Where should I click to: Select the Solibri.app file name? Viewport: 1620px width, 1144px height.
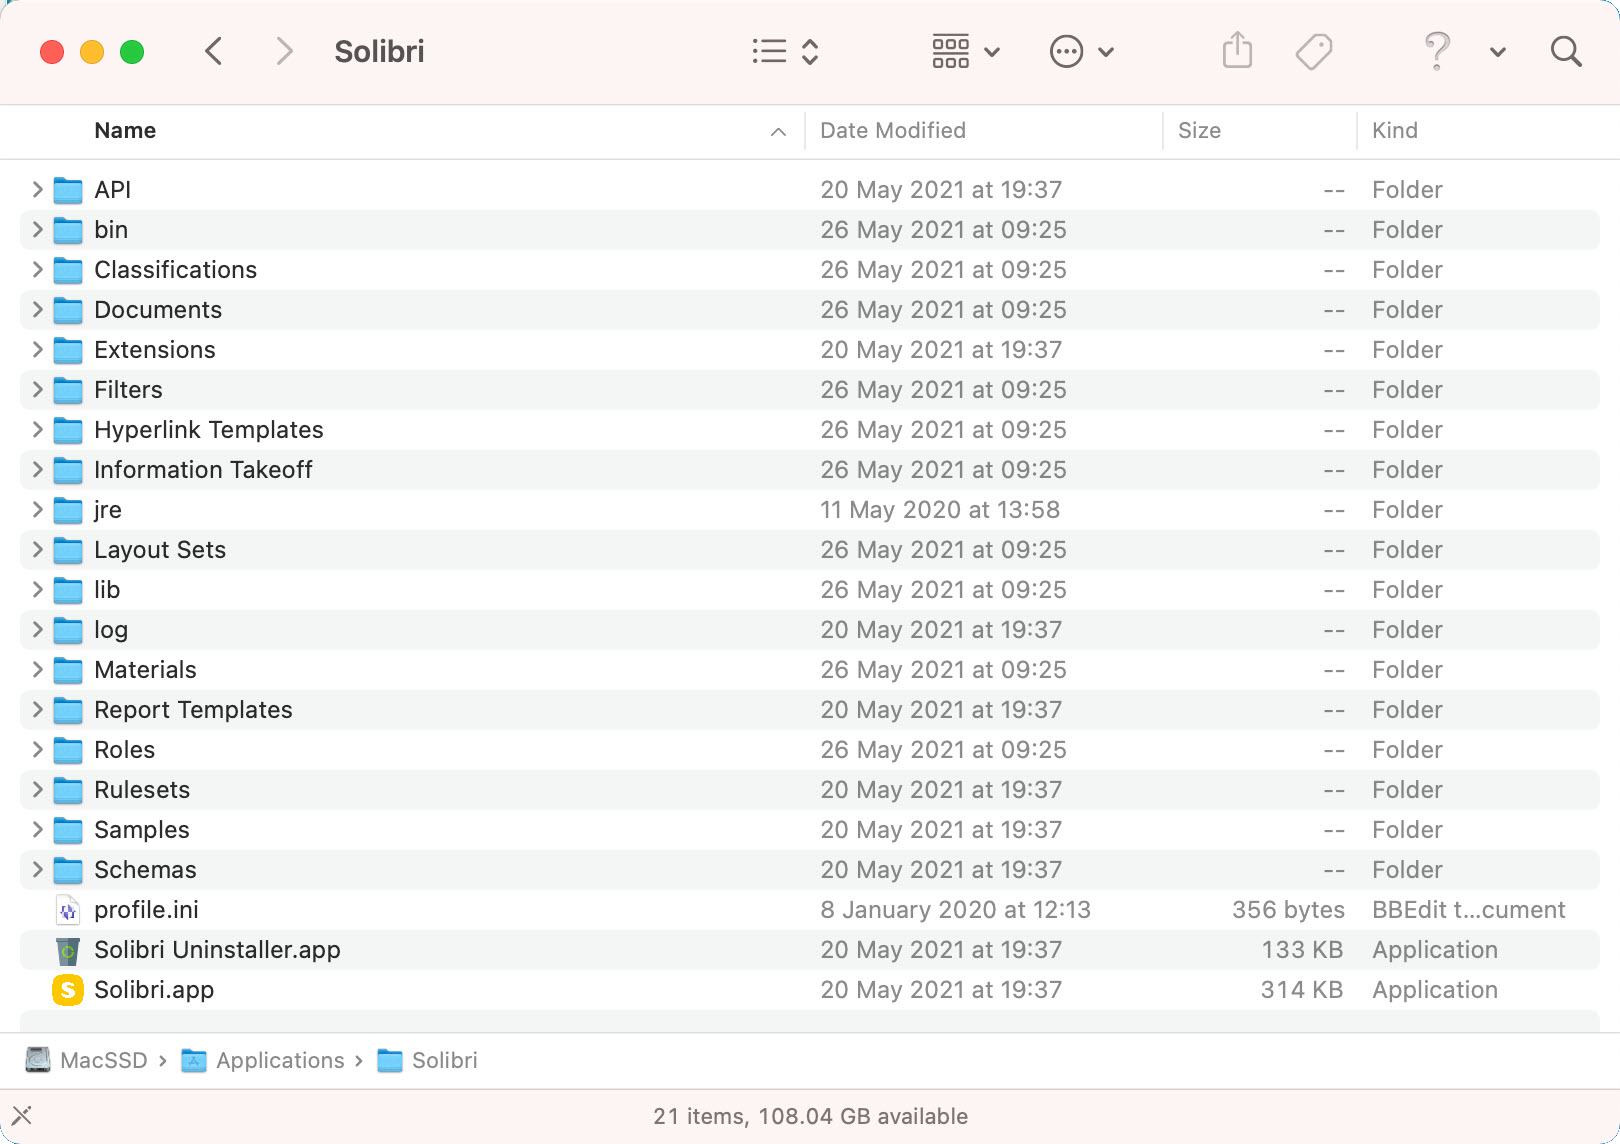click(x=154, y=989)
